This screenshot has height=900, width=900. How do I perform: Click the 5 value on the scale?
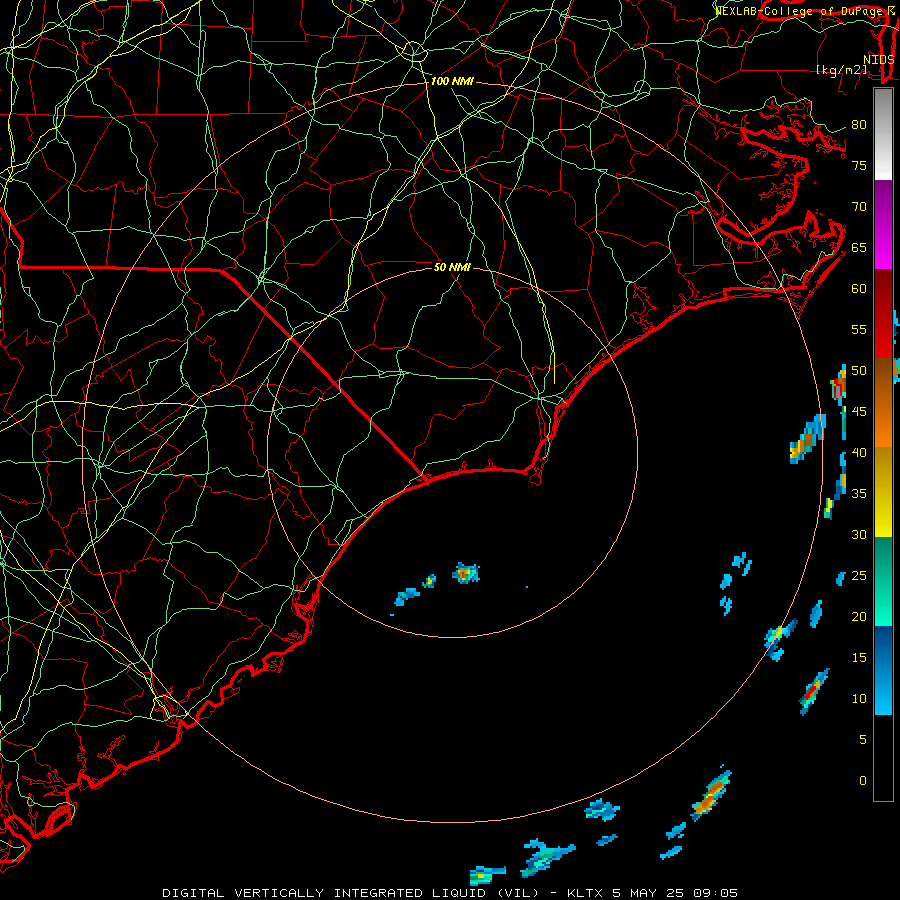click(863, 740)
